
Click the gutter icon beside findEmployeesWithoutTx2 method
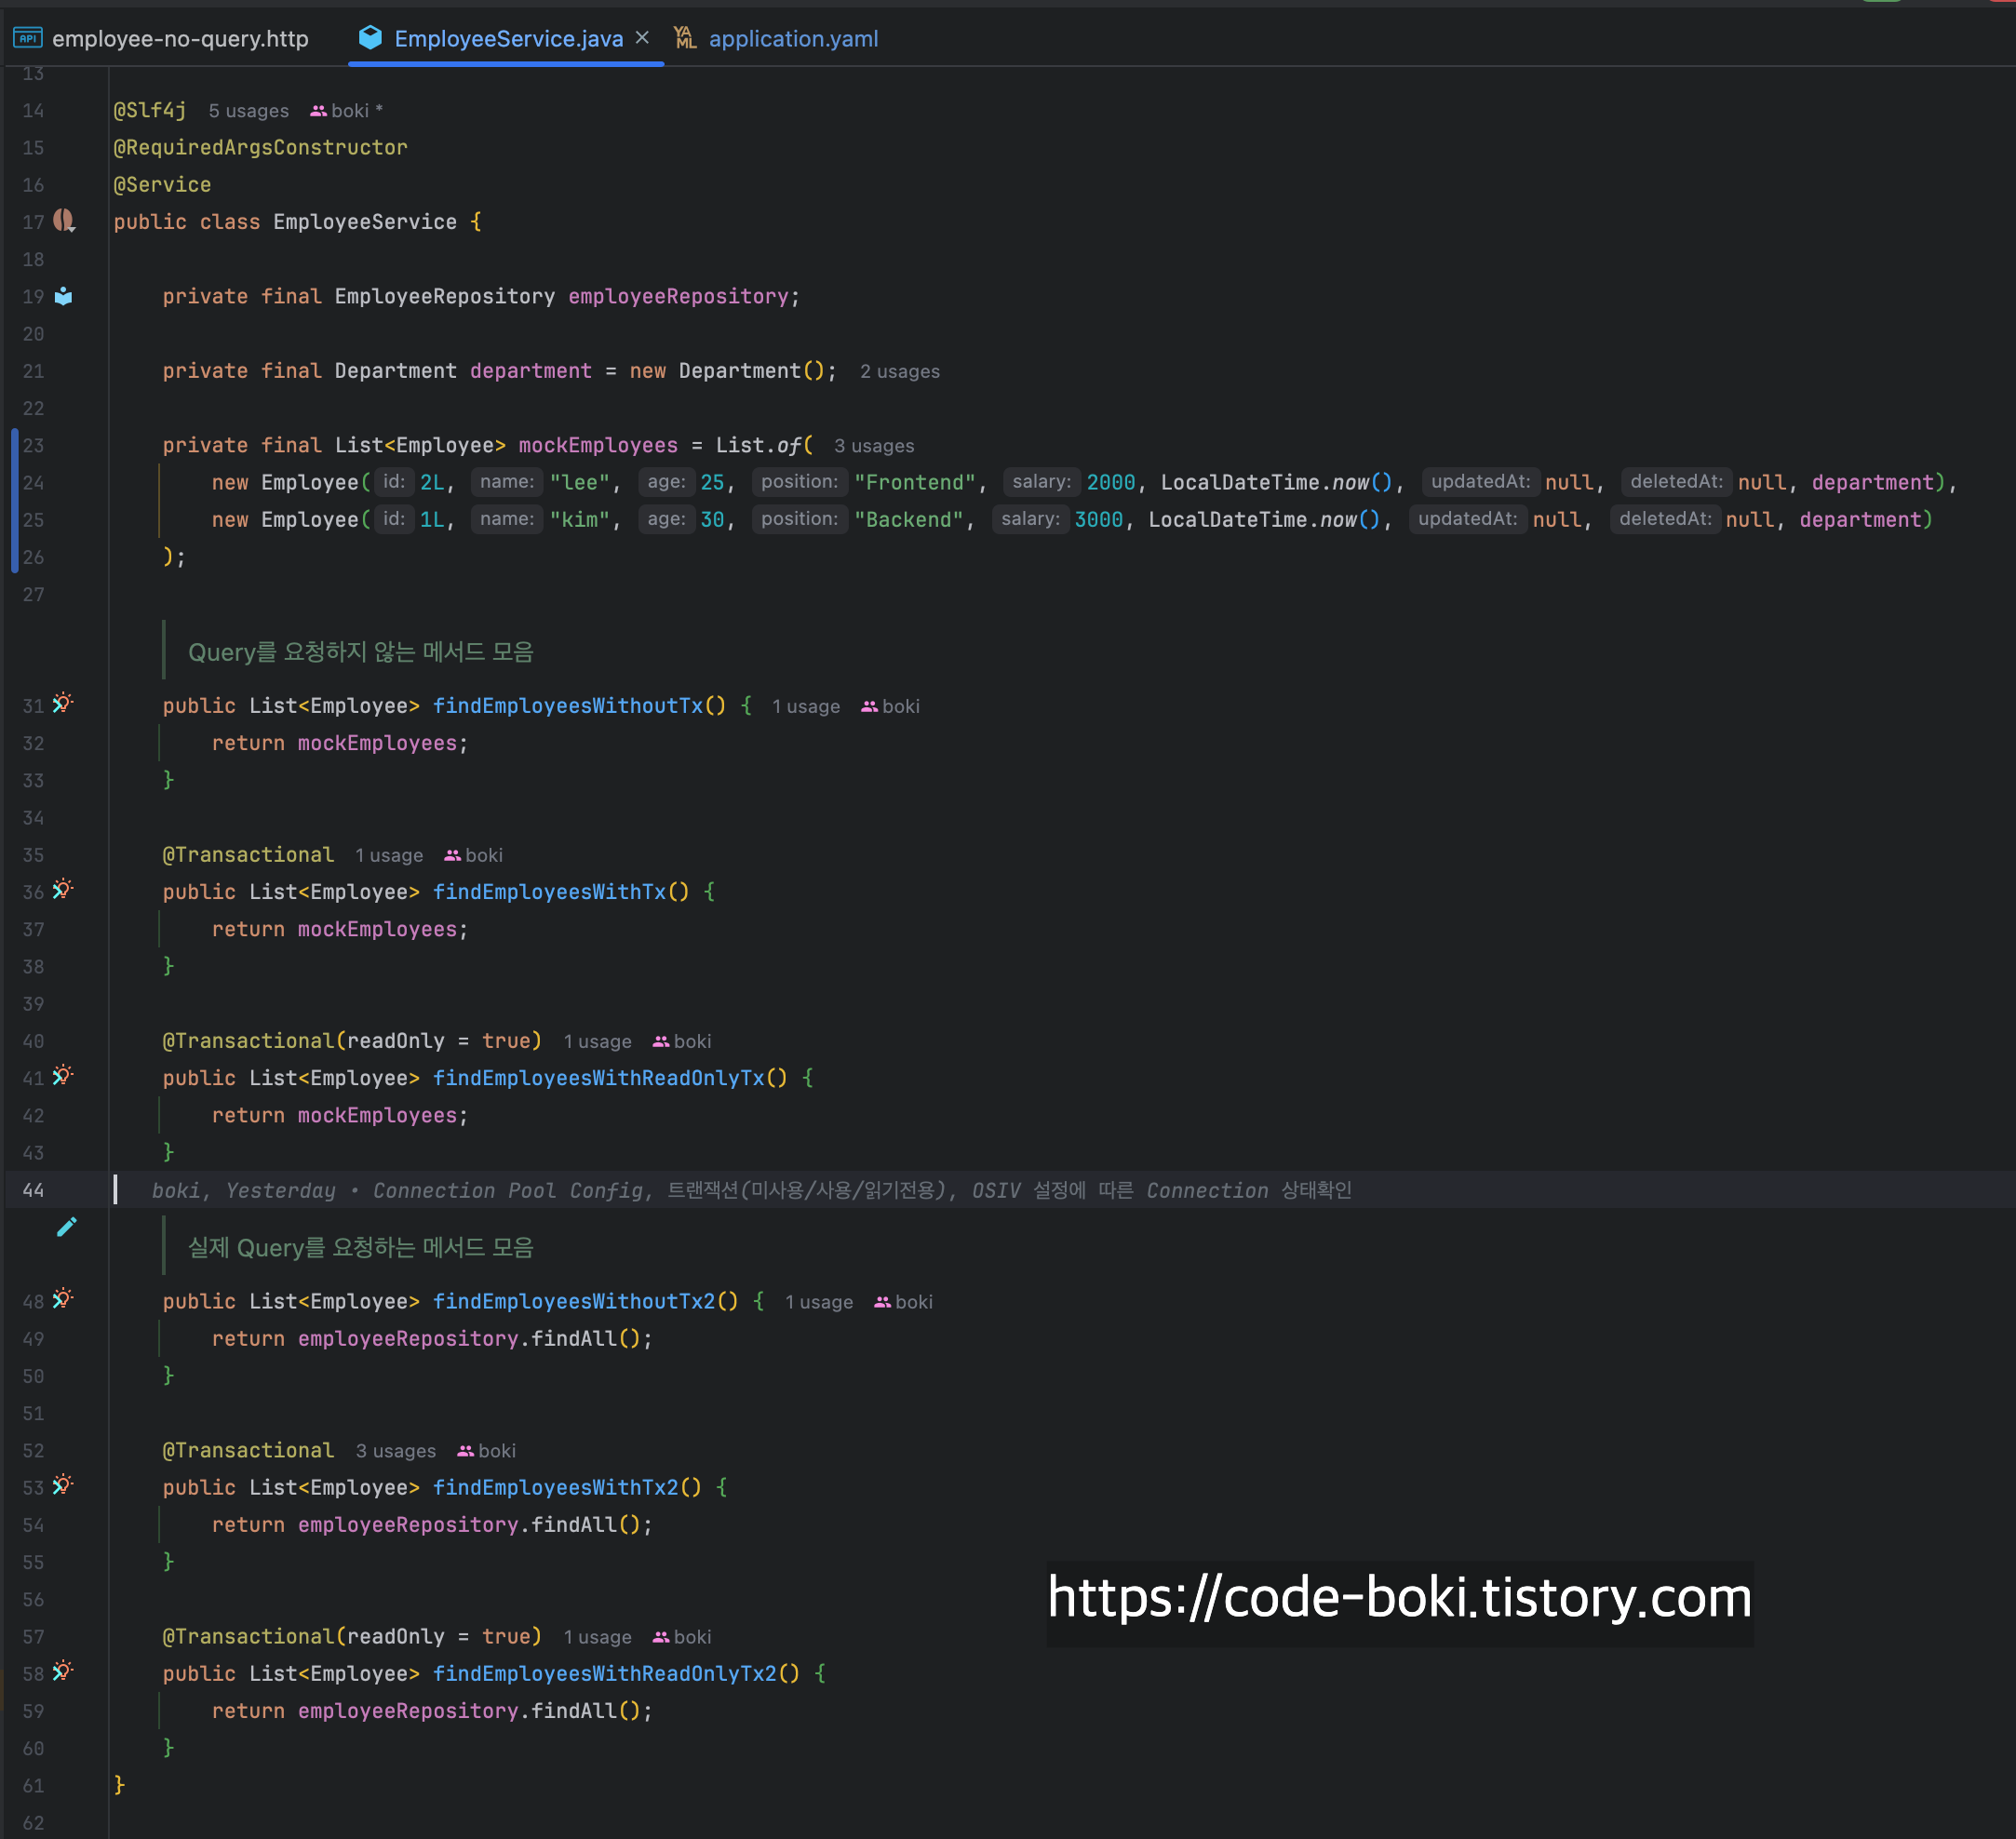pyautogui.click(x=63, y=1298)
